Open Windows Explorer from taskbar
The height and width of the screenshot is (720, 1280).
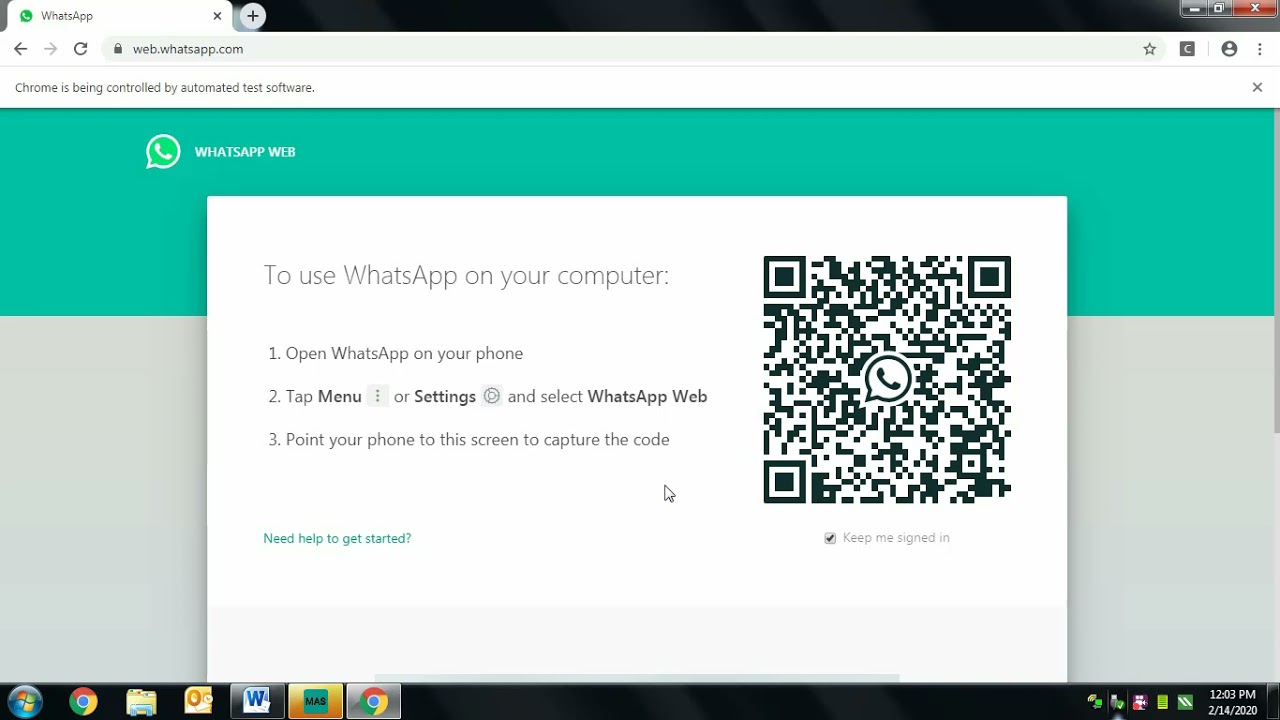[141, 702]
